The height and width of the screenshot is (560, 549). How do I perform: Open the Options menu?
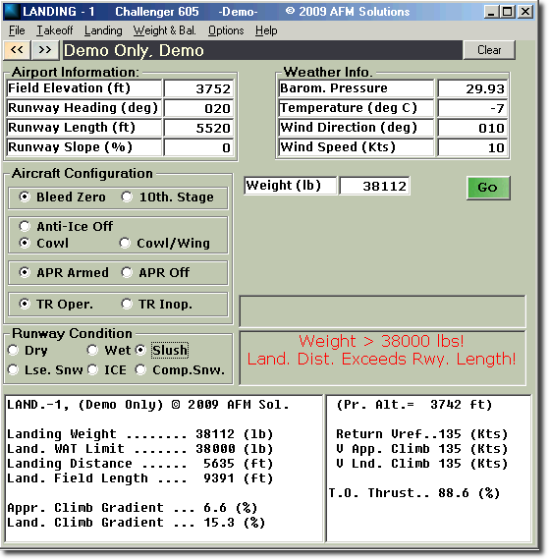pyautogui.click(x=226, y=31)
